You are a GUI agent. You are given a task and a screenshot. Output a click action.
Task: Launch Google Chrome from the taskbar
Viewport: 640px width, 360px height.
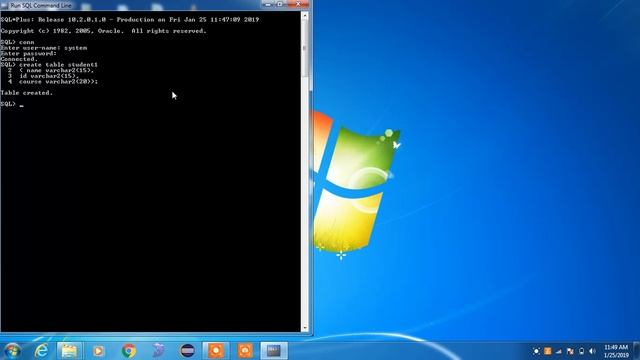[129, 351]
